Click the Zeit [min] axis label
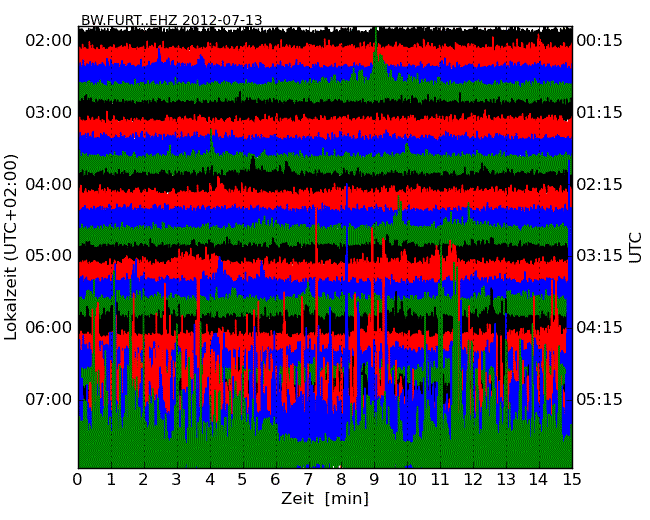 click(325, 498)
